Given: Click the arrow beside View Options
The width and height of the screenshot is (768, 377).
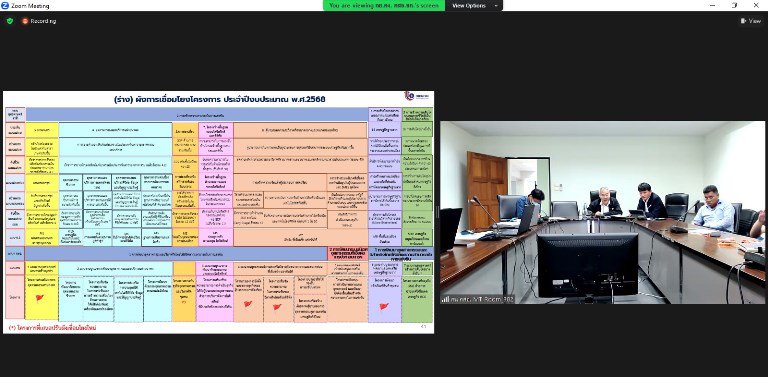Looking at the screenshot, I should click(496, 6).
